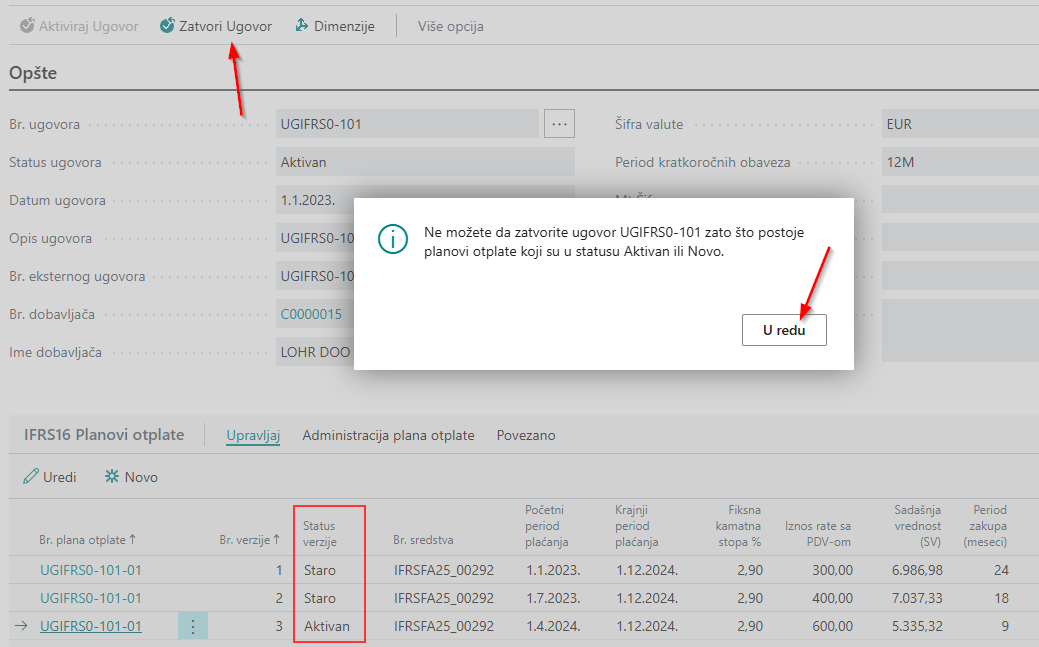Sort by Br. verzije column header
Image resolution: width=1039 pixels, height=647 pixels.
(x=249, y=540)
